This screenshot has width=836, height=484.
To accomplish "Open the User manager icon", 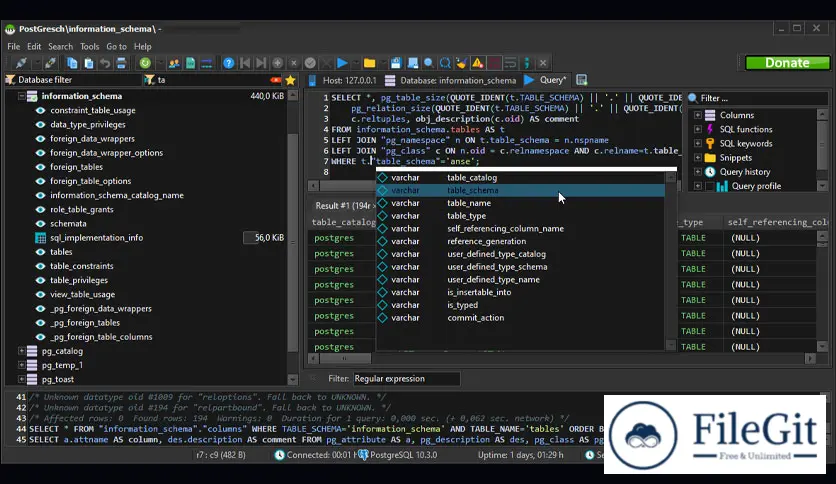I will pyautogui.click(x=174, y=63).
